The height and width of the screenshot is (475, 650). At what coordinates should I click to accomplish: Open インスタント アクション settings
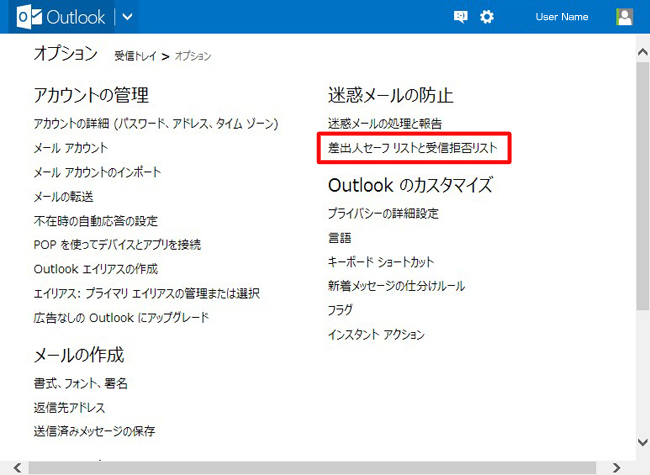point(376,335)
